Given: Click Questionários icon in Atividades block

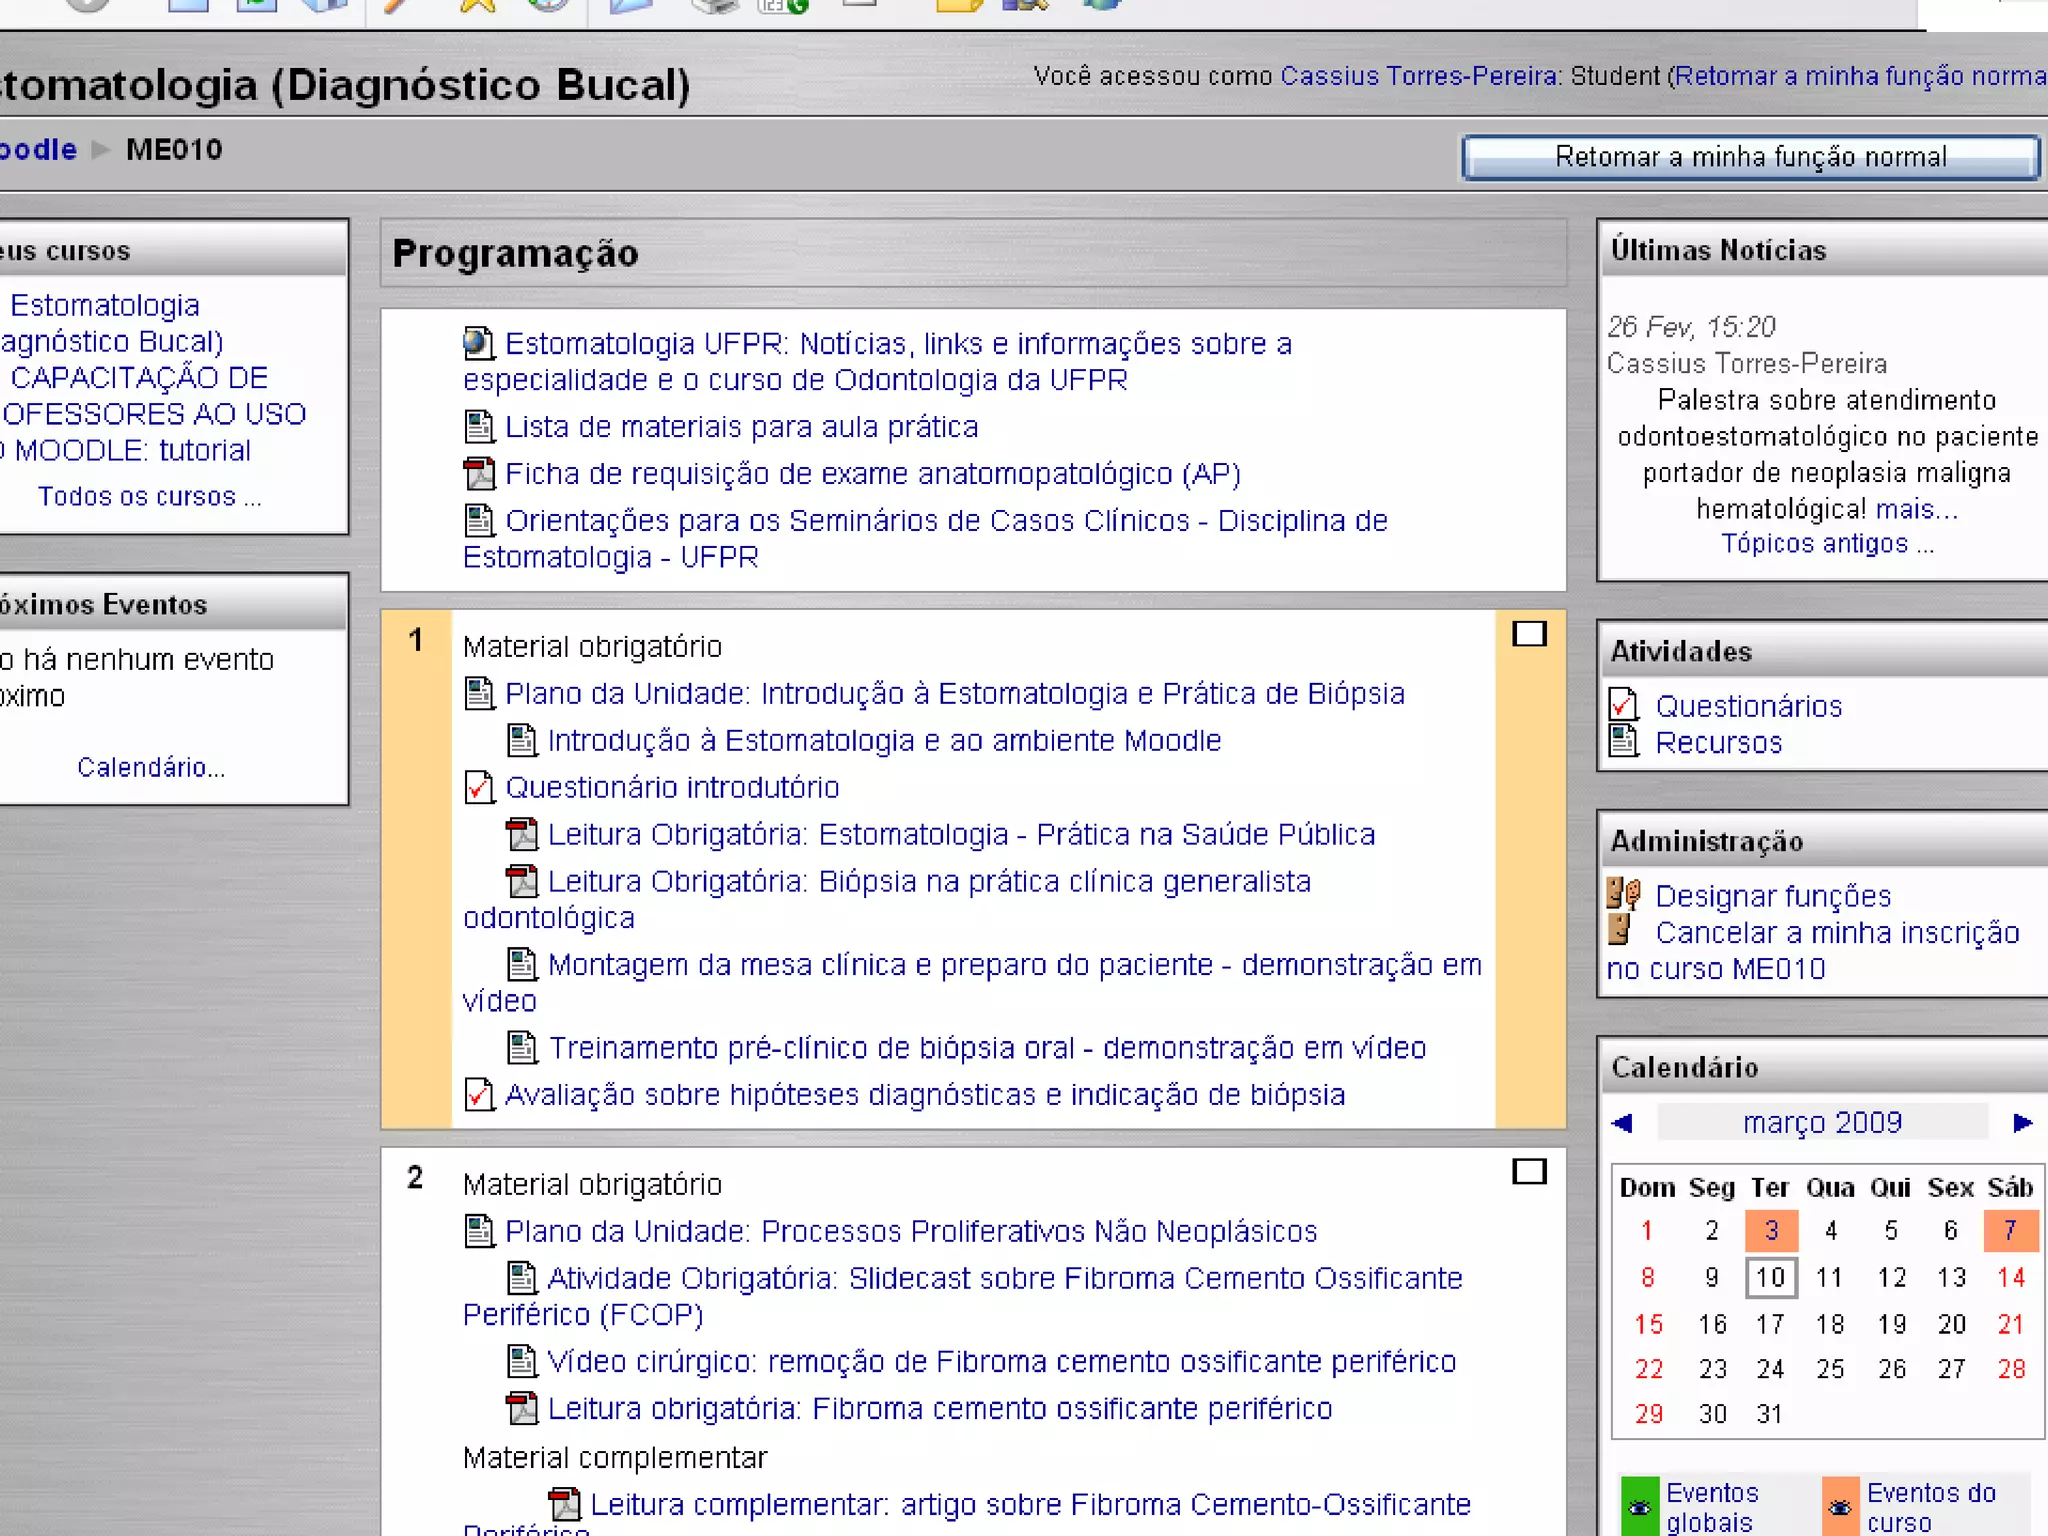Looking at the screenshot, I should (x=1624, y=705).
